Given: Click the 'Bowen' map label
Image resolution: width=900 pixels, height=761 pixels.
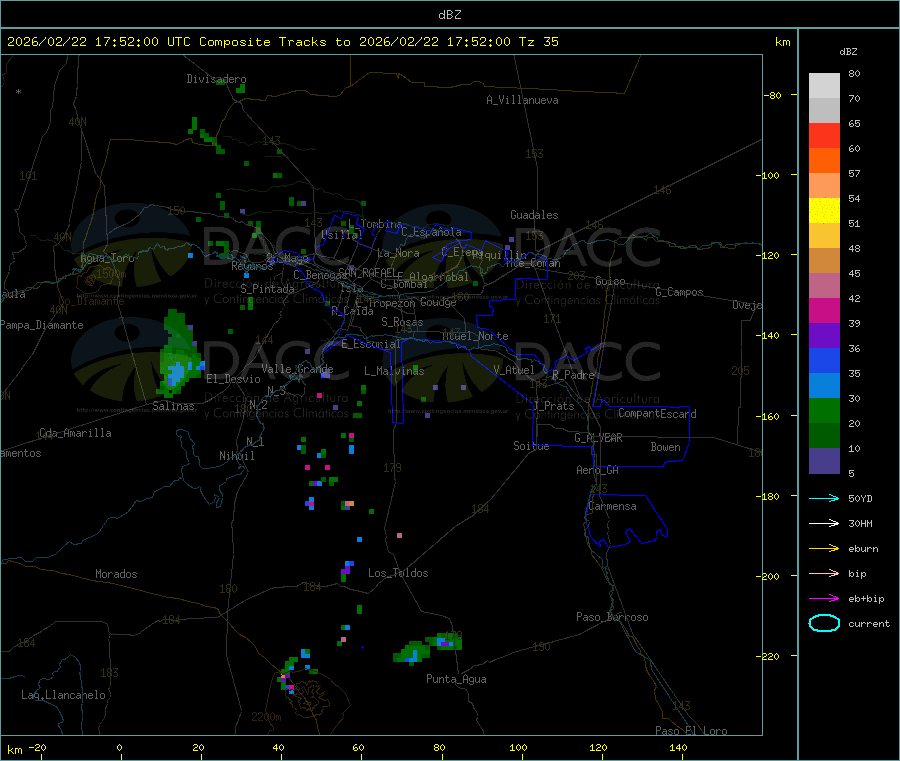Looking at the screenshot, I should 666,447.
